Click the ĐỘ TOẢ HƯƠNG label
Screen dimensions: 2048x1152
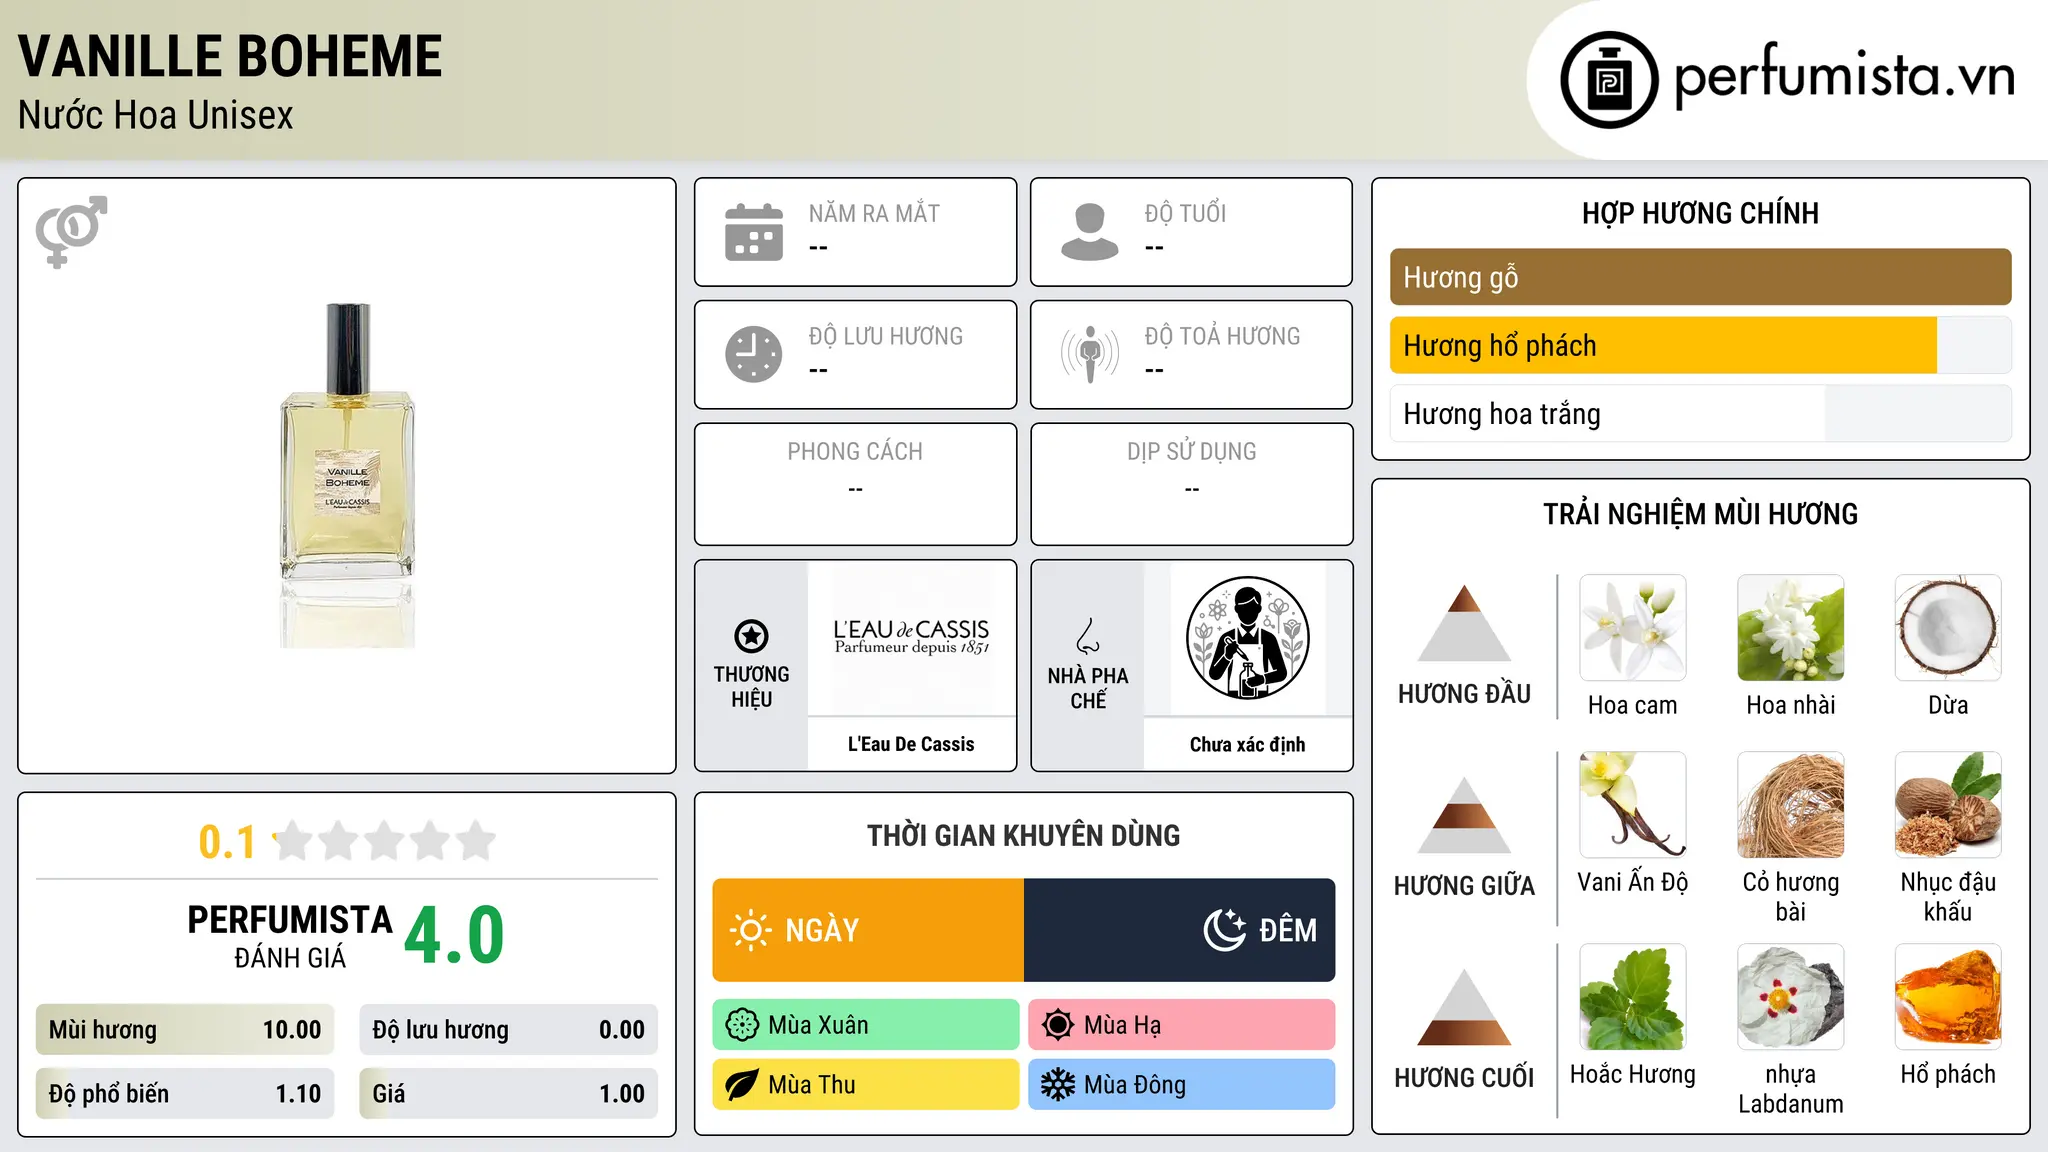tap(1222, 336)
